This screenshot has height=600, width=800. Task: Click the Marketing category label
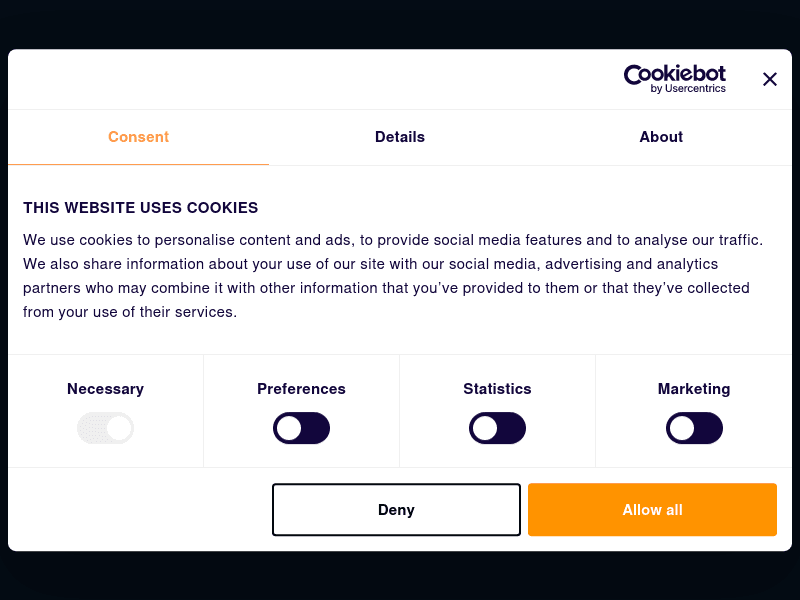pyautogui.click(x=694, y=389)
